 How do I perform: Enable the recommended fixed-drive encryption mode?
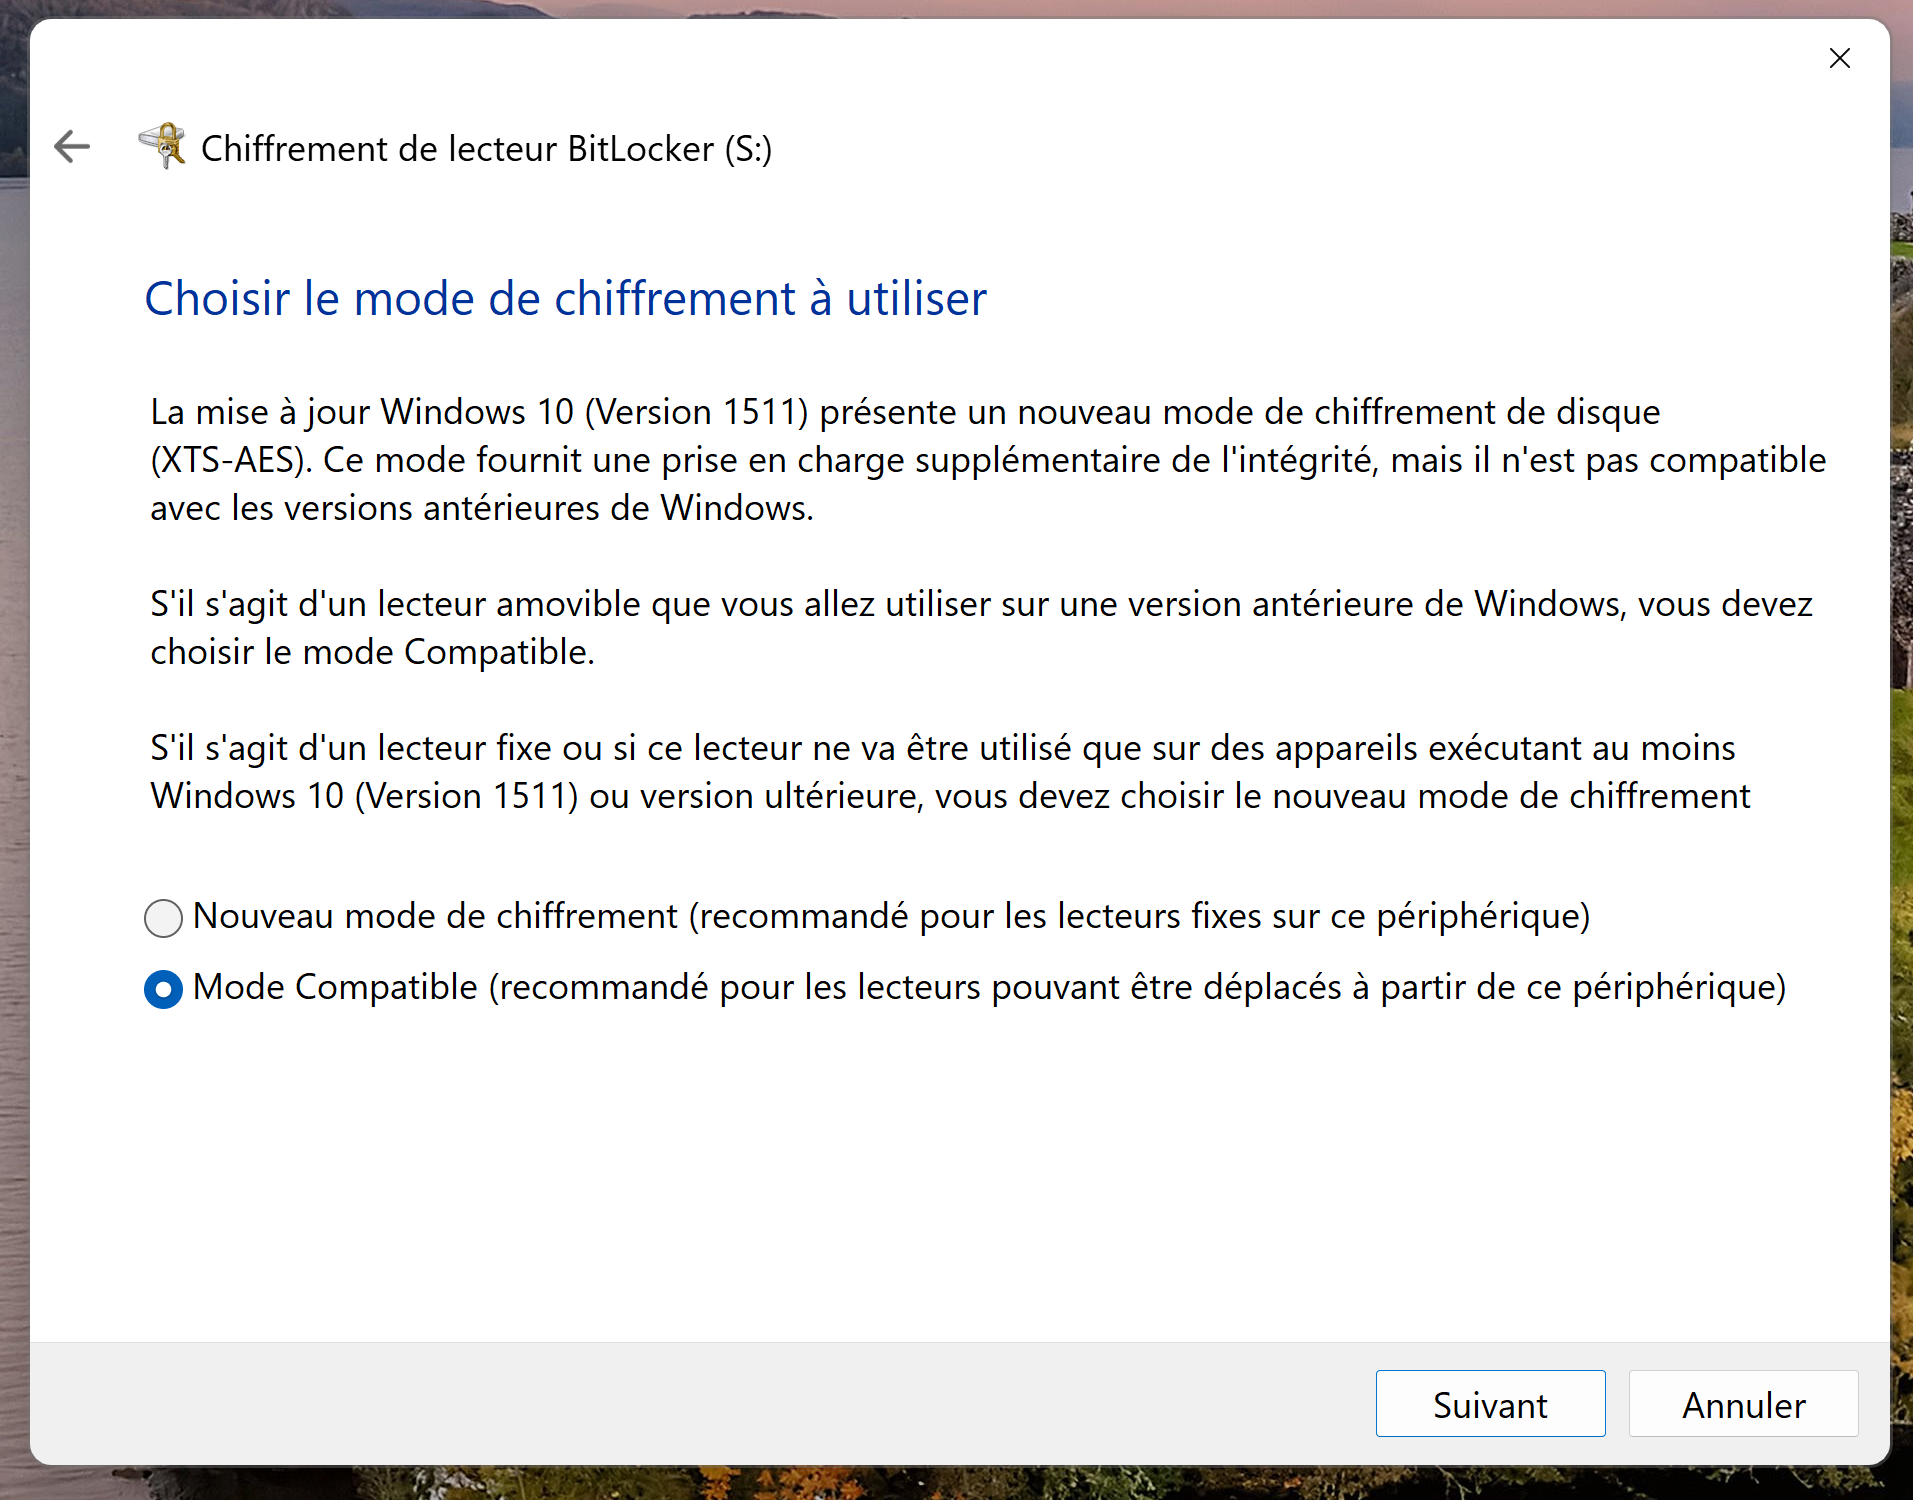coord(163,917)
